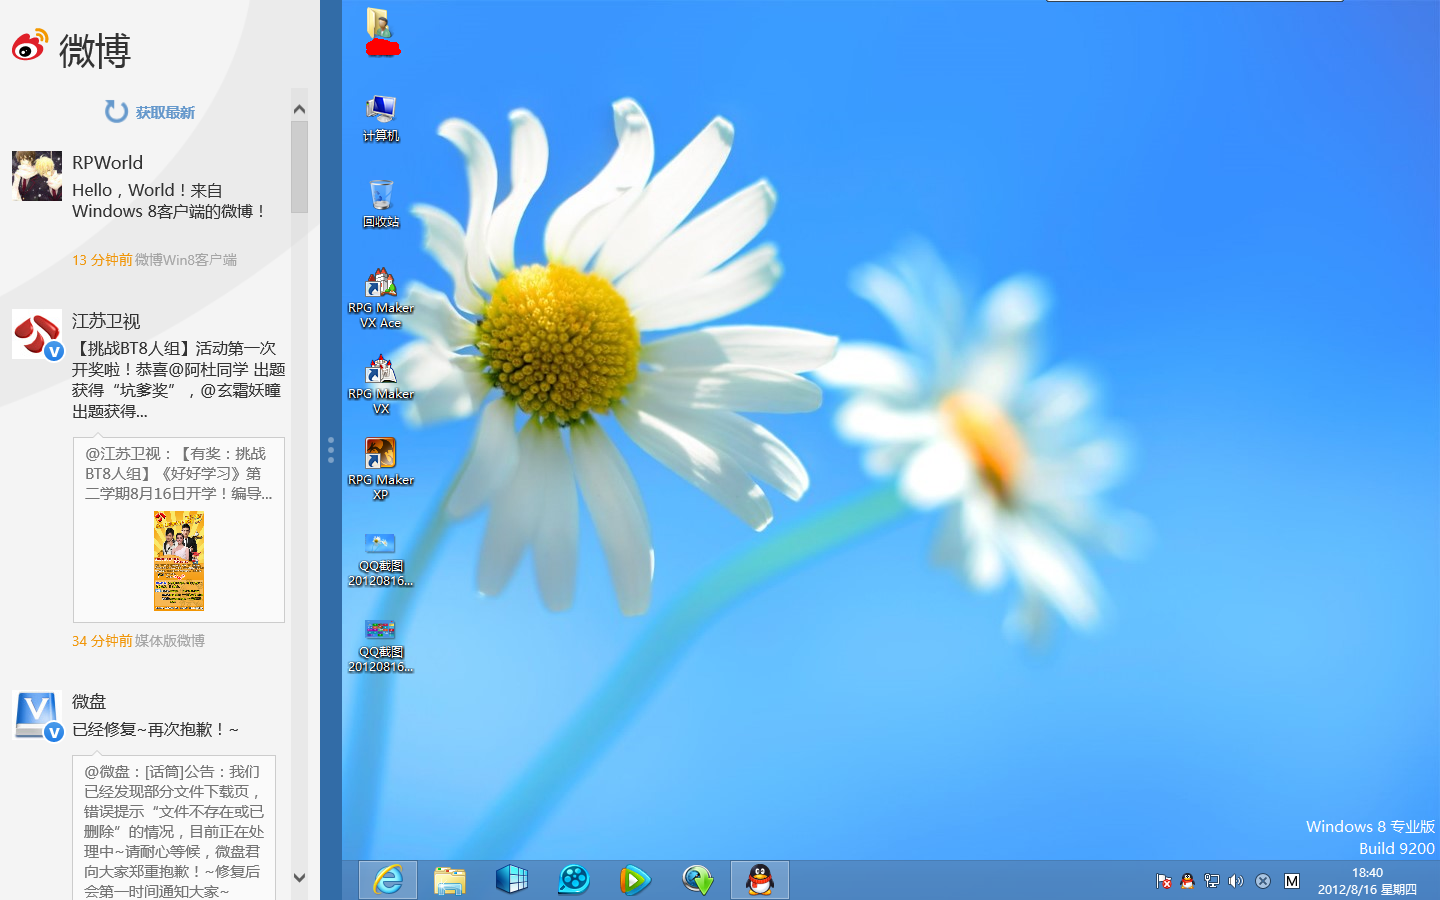Screen dimensions: 1440x900
Task: Click the network status tray icon
Action: 1212,881
